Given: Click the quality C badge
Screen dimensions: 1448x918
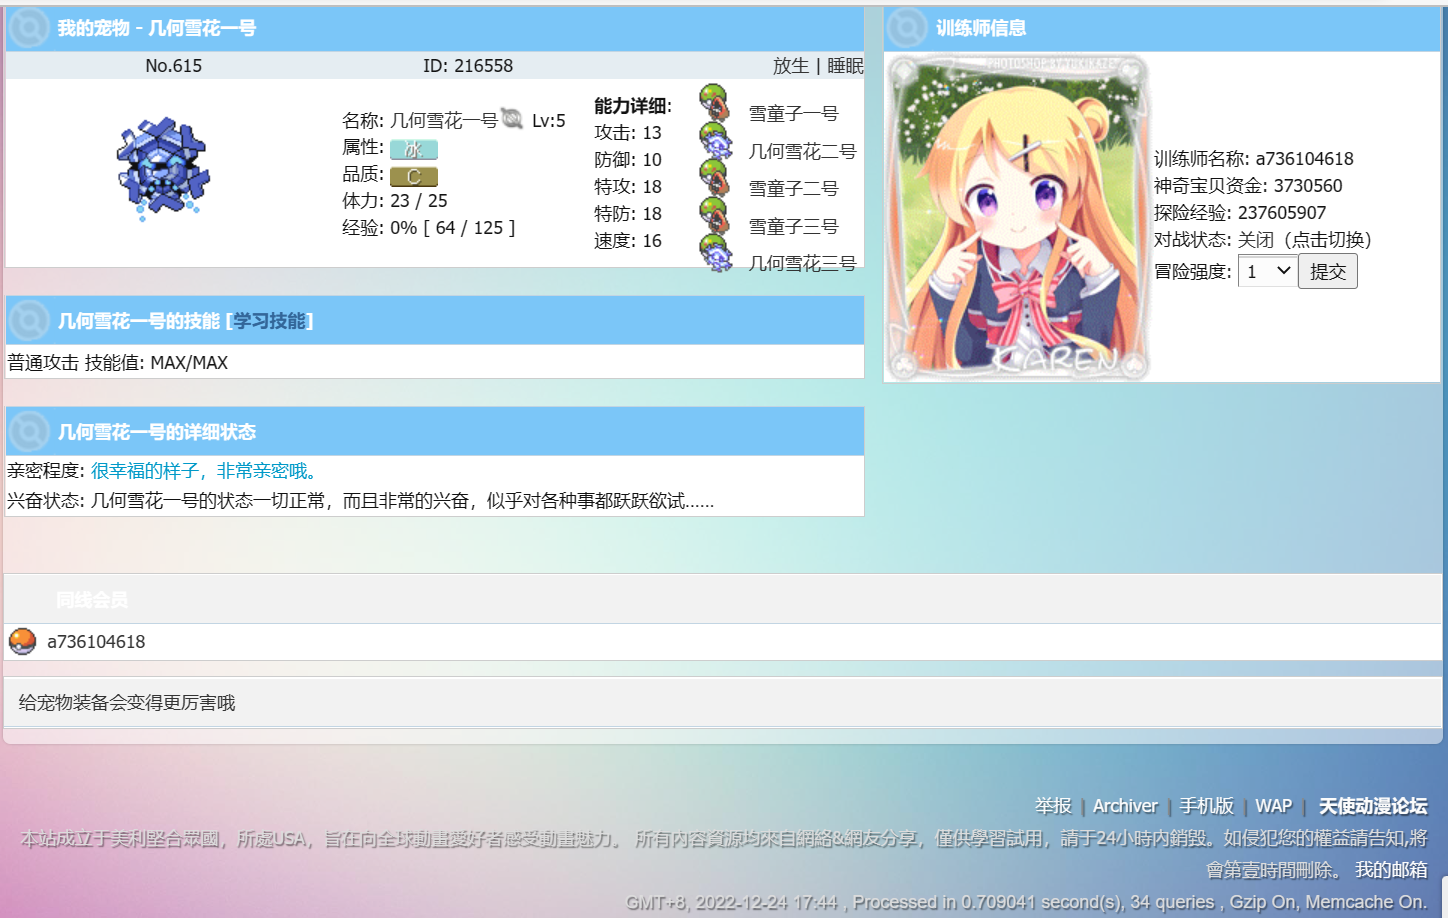Looking at the screenshot, I should (x=413, y=176).
